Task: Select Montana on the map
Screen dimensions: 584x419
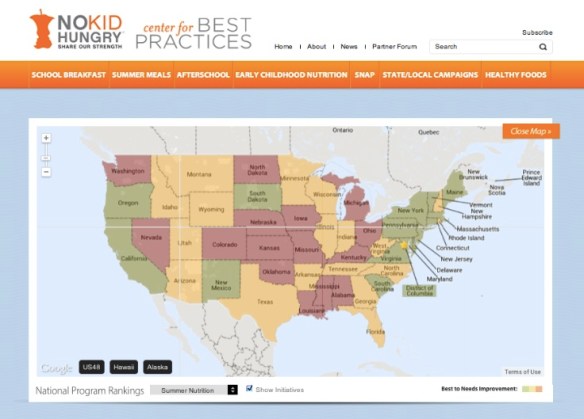Action: pyautogui.click(x=199, y=174)
